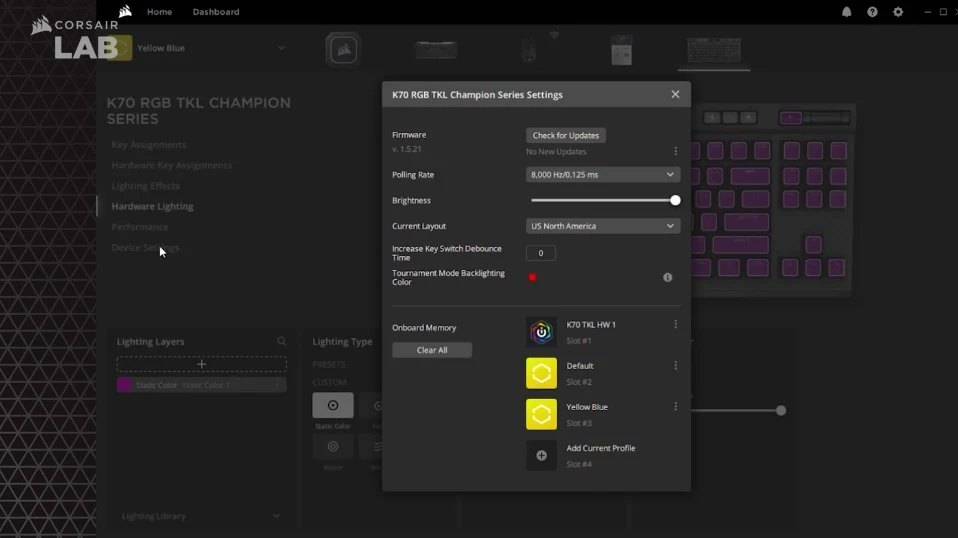Image resolution: width=958 pixels, height=538 pixels.
Task: Add current profile to Slot #4 plus icon
Action: 541,455
